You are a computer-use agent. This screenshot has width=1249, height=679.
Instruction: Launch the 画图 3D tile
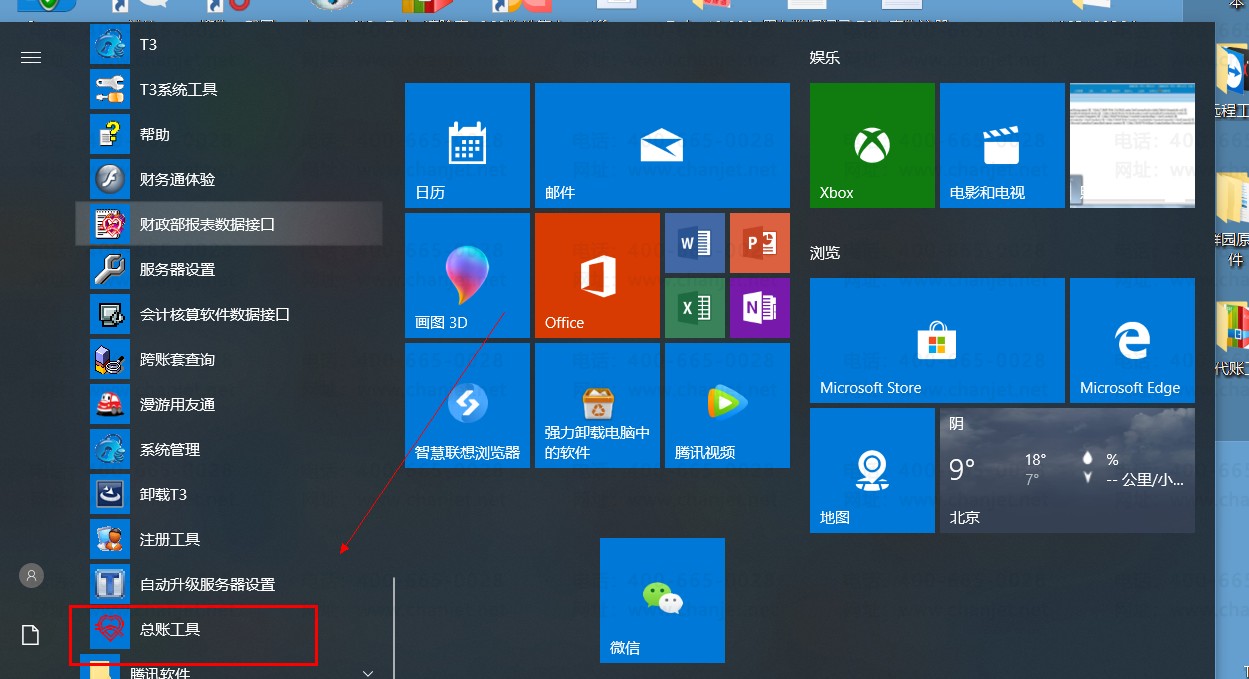point(467,275)
